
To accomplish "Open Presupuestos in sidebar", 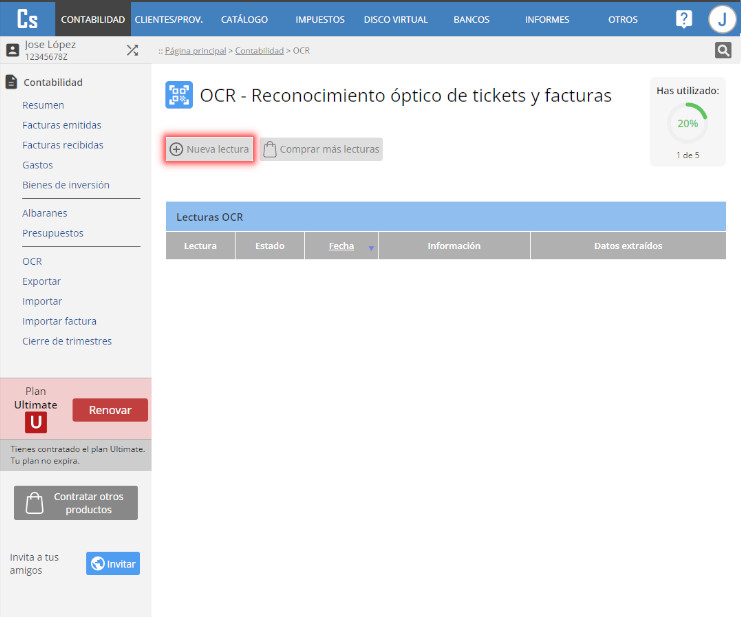I will coord(52,233).
